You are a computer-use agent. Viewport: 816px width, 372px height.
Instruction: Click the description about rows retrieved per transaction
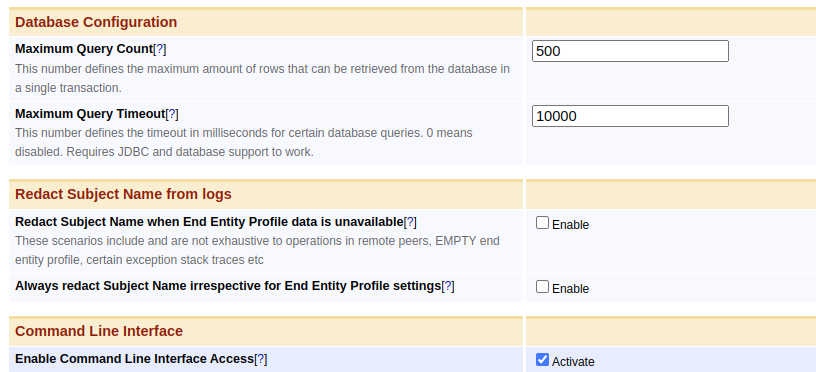(262, 79)
